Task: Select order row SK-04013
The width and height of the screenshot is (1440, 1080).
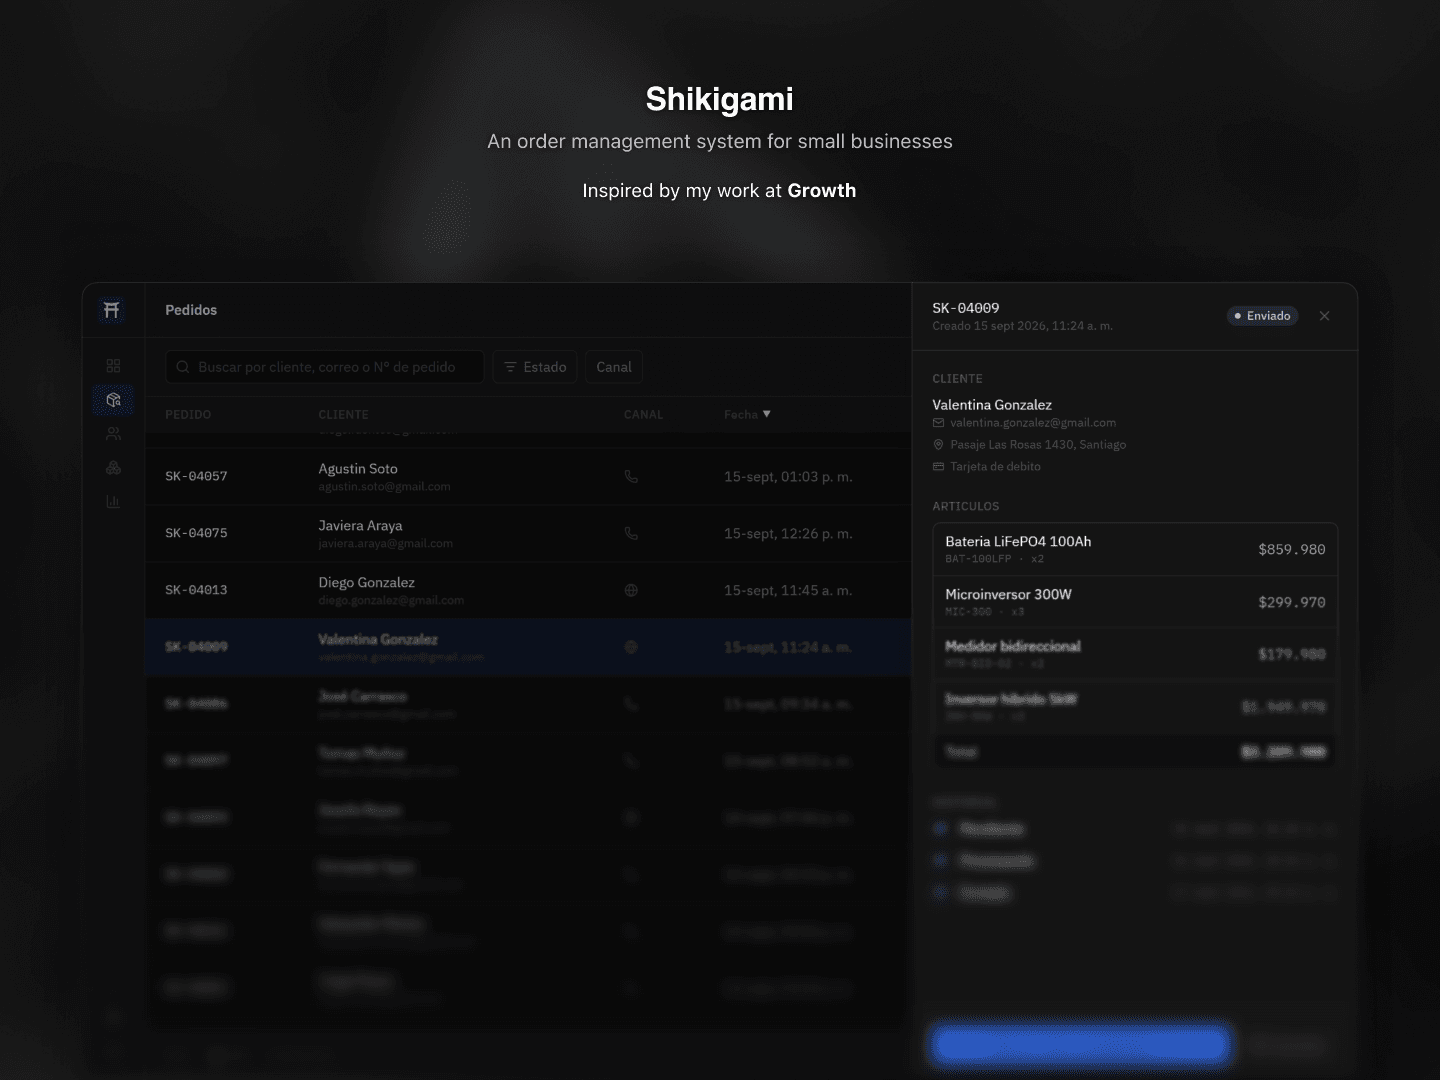Action: 528,591
